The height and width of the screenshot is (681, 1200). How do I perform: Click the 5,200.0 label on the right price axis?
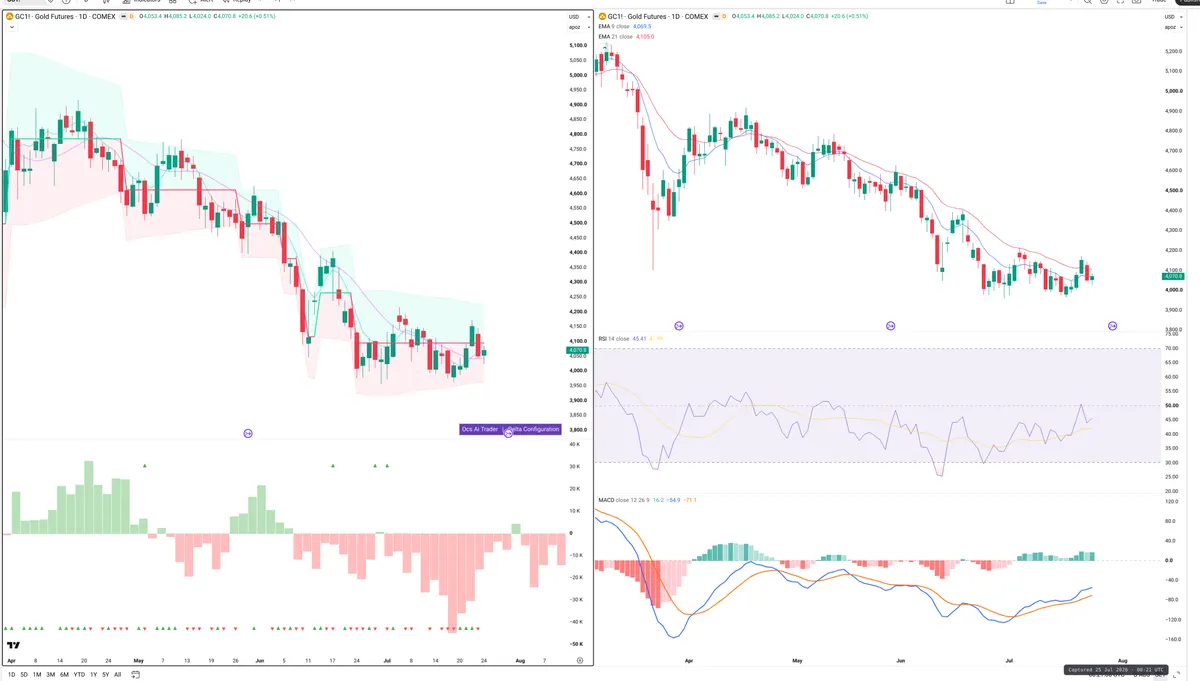point(1173,51)
